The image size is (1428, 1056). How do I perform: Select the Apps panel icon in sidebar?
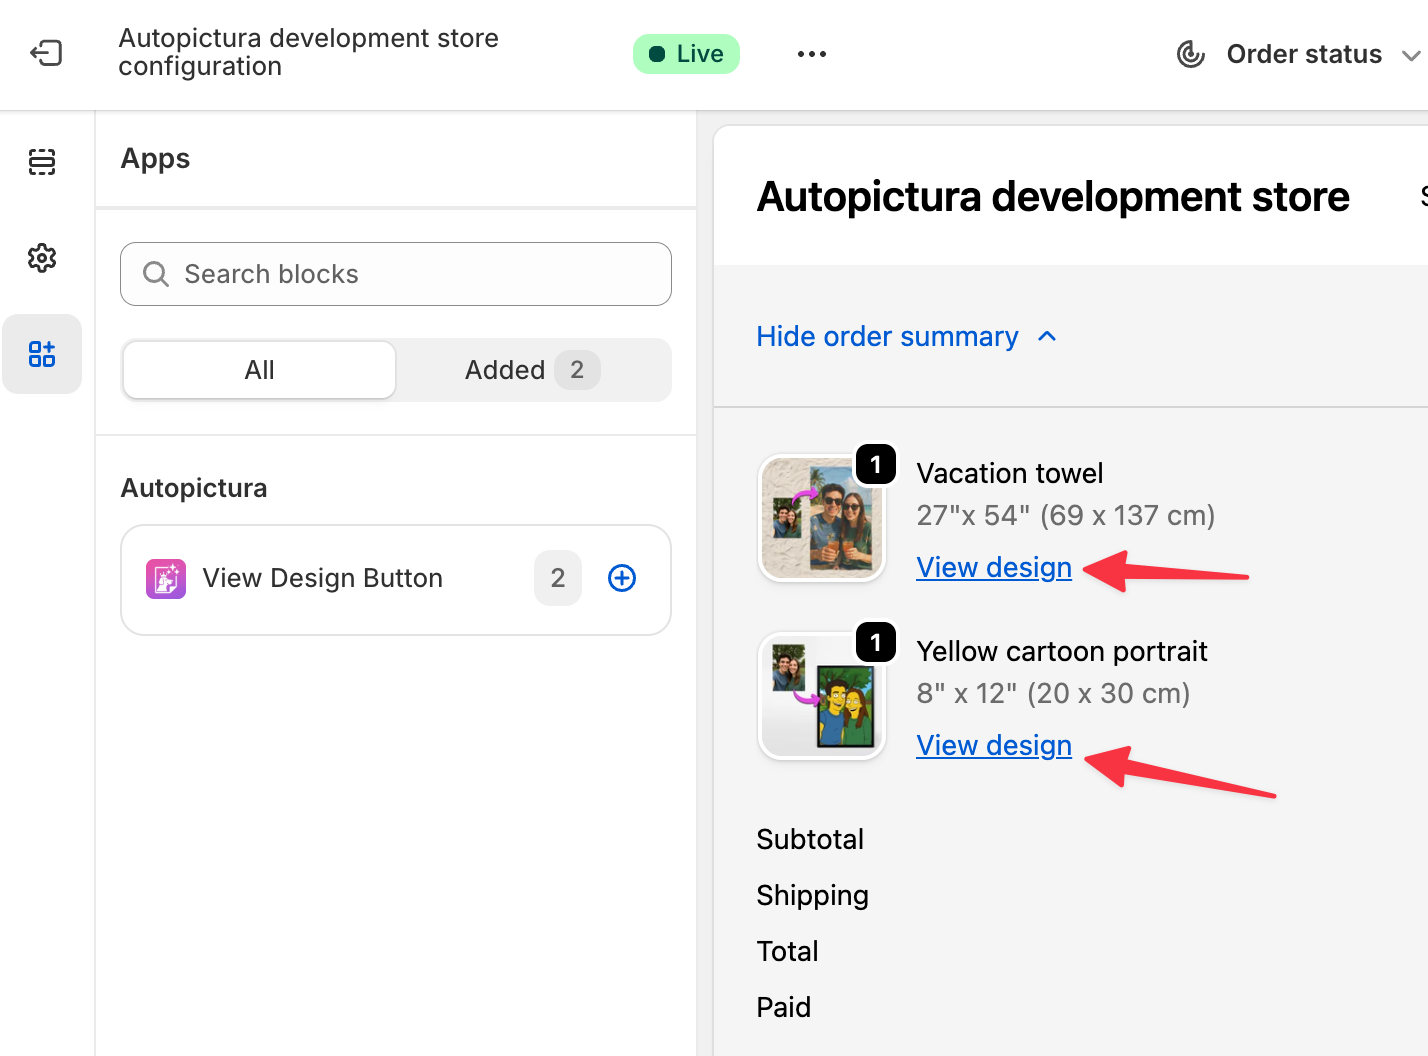42,353
